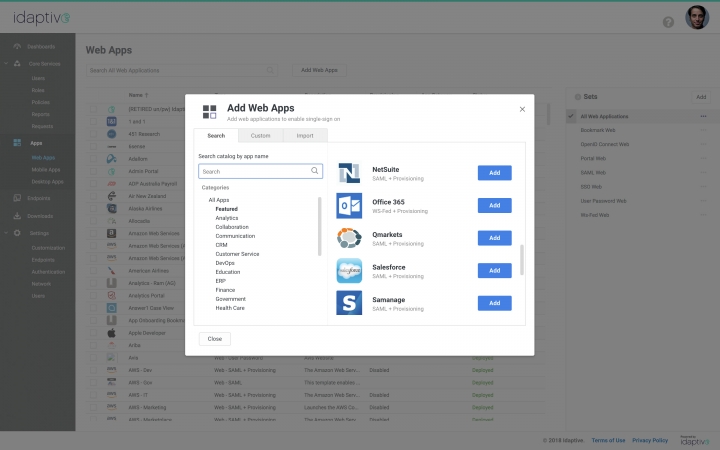Viewport: 720px width, 450px height.
Task: Click the Air New Zealand logo icon
Action: tap(112, 196)
